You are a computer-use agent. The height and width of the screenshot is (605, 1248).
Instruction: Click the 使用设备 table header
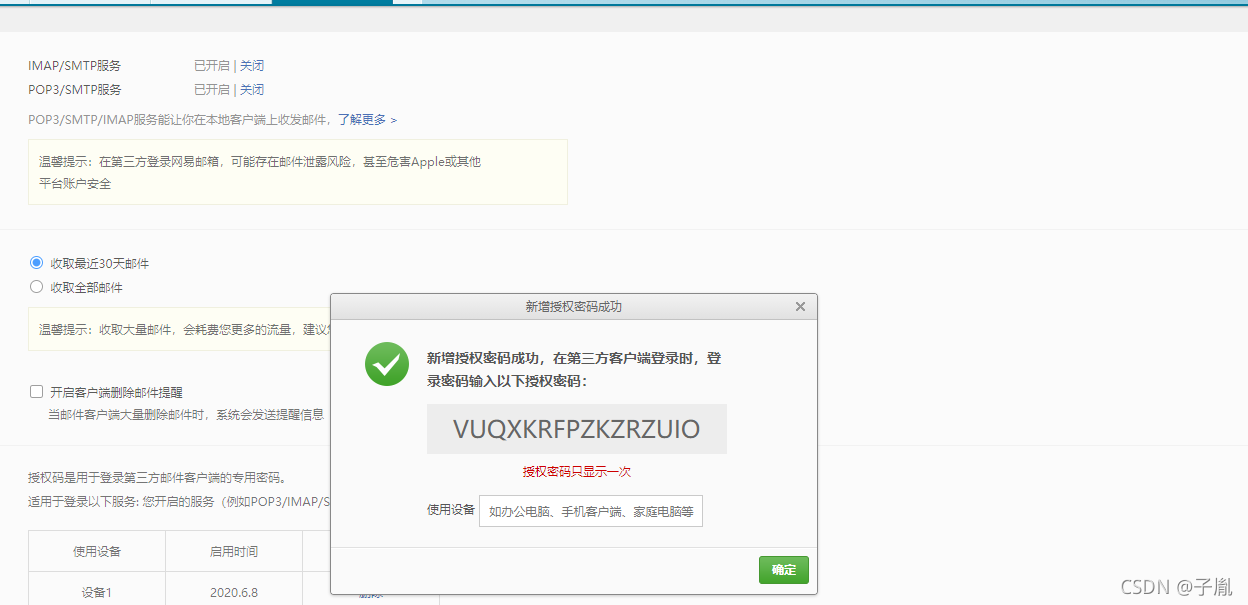click(x=96, y=551)
